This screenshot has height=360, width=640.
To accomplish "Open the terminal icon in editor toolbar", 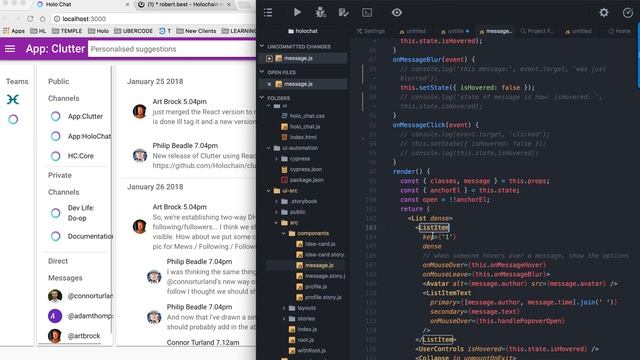I will pyautogui.click(x=367, y=13).
